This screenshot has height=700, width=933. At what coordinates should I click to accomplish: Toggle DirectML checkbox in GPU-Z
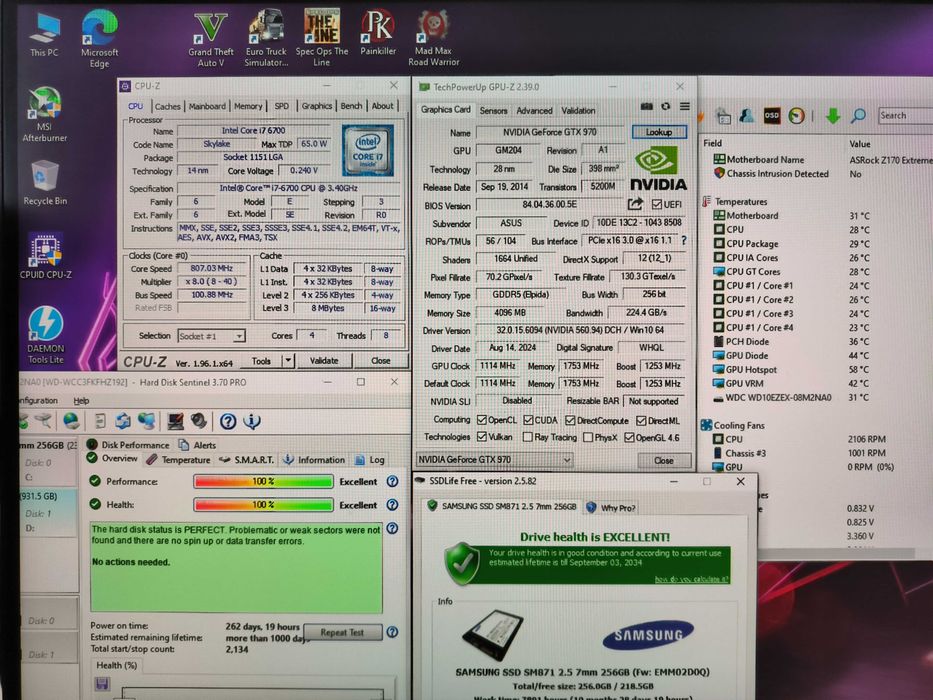[641, 420]
